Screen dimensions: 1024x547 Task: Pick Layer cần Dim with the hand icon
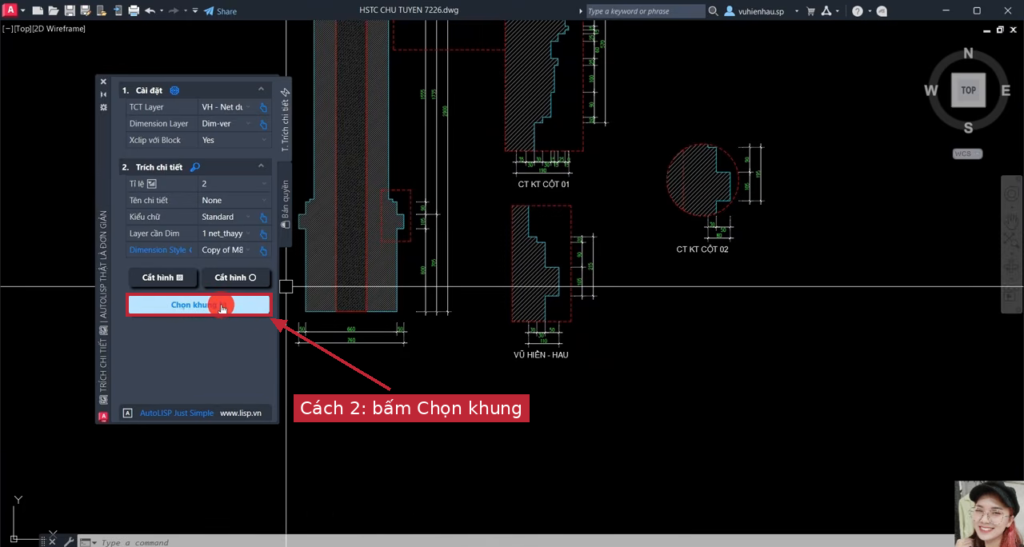click(264, 234)
